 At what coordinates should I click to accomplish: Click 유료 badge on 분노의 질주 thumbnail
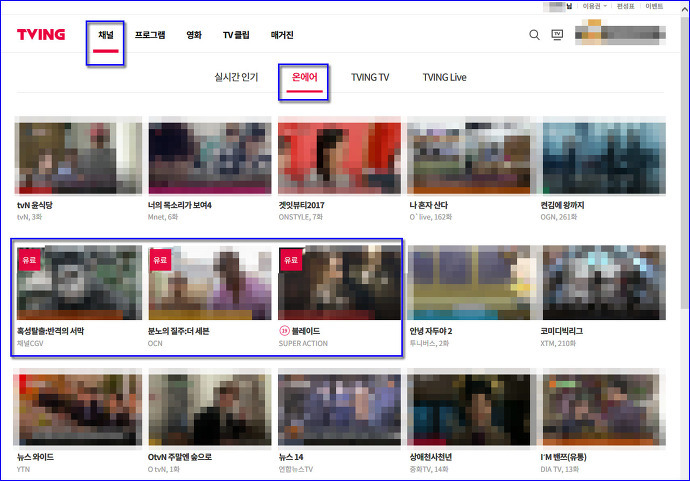coord(160,260)
